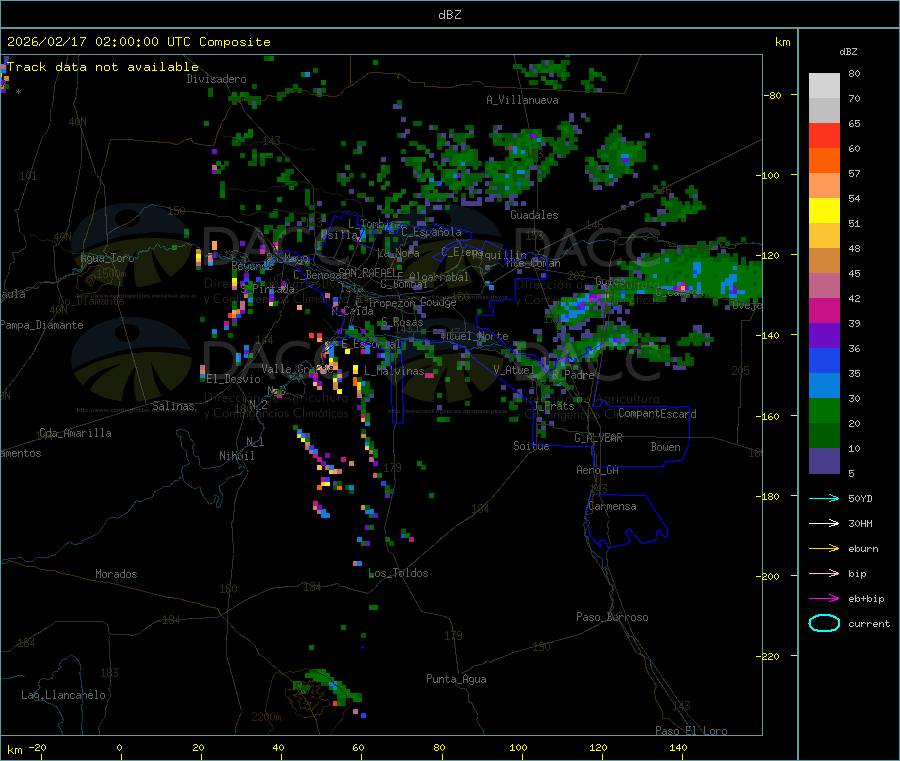Click the 'Nihuil' map label

(236, 456)
